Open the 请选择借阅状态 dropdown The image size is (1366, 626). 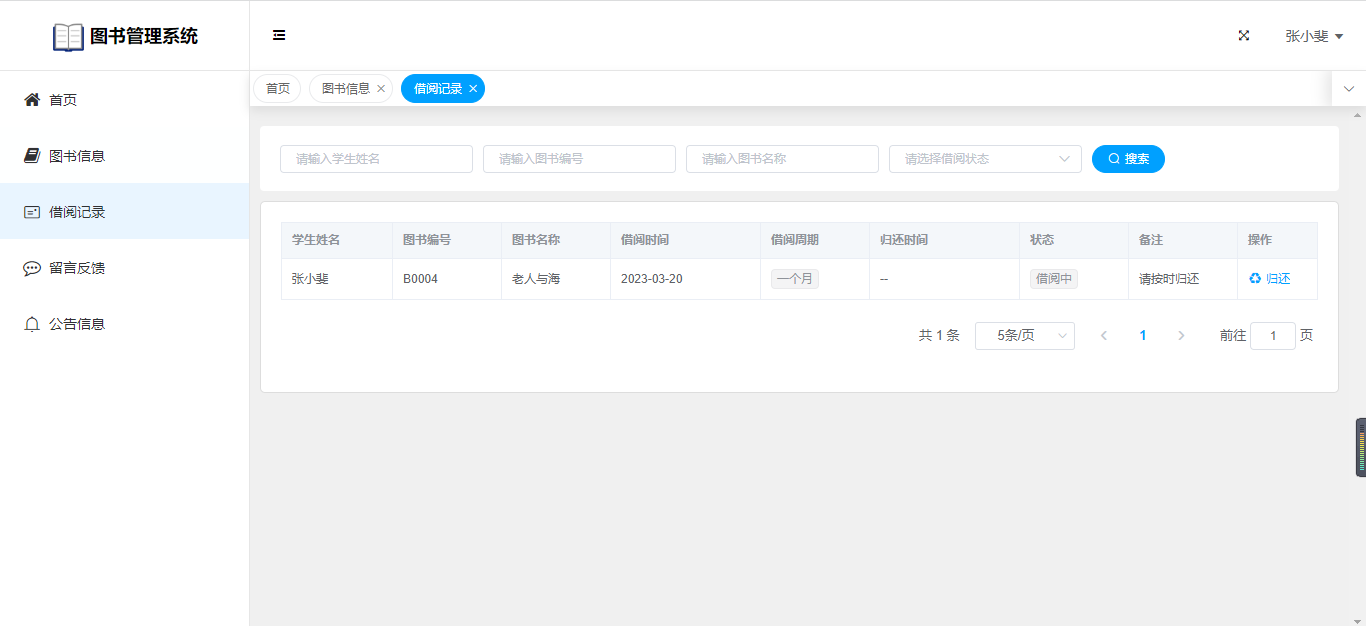[984, 159]
